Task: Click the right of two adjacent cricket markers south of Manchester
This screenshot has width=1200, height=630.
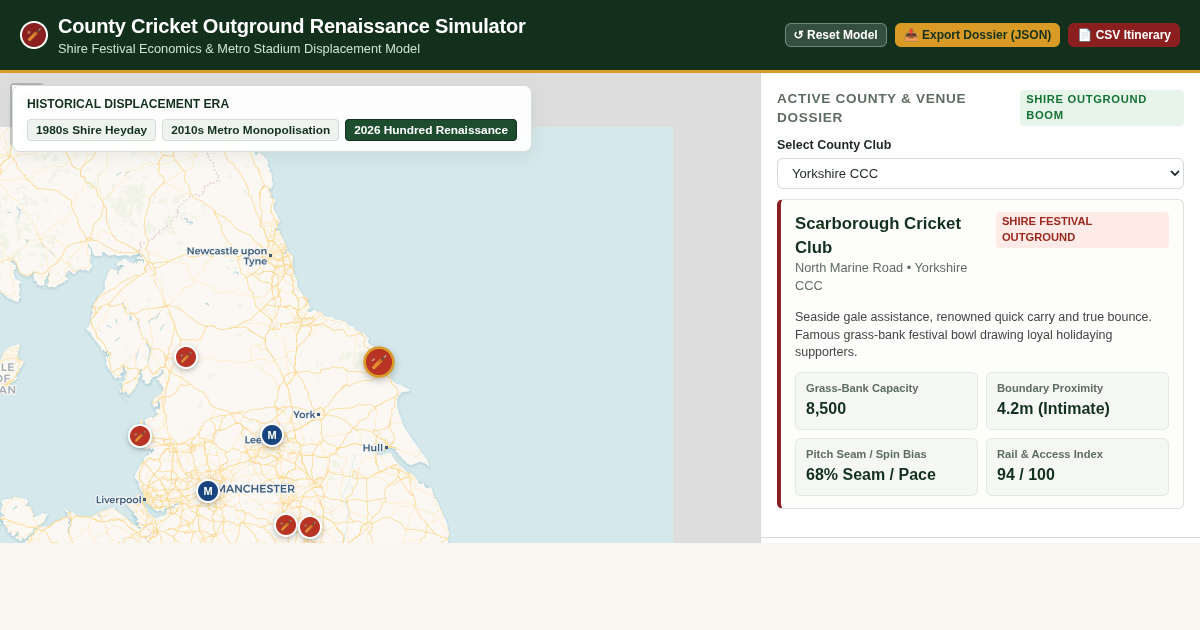Action: point(310,527)
